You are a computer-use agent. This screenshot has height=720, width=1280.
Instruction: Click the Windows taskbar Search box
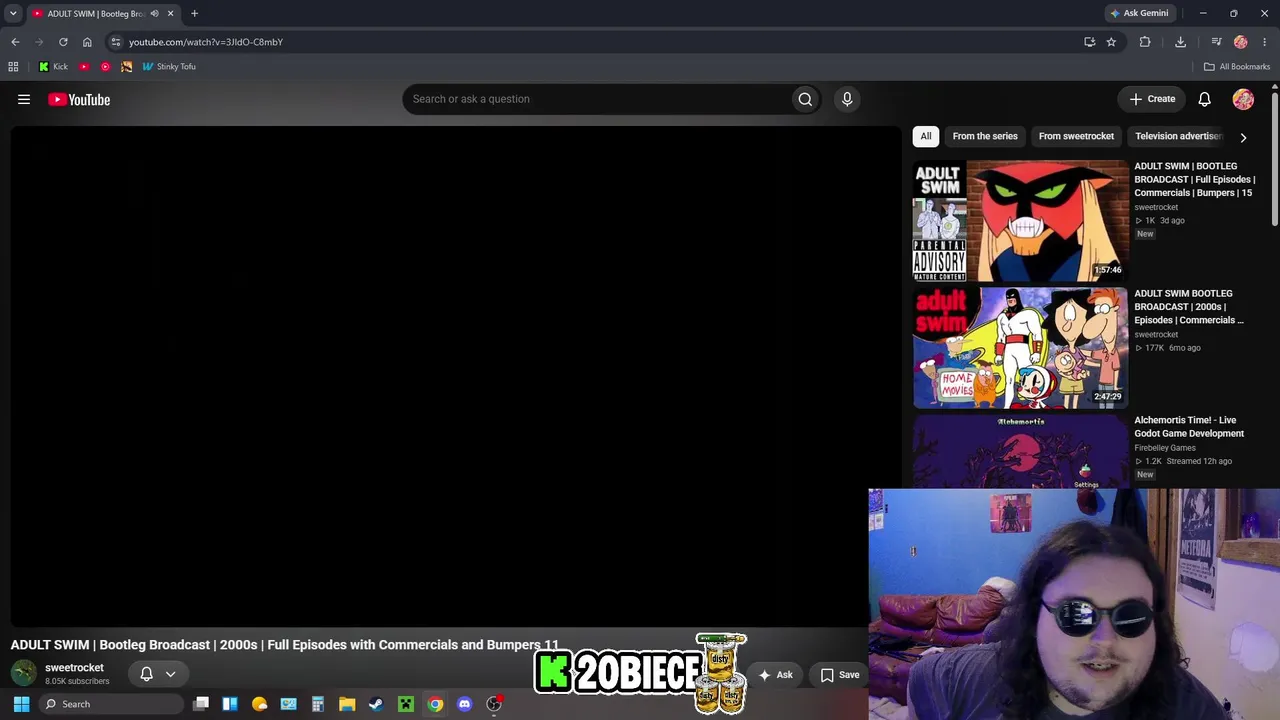click(110, 704)
